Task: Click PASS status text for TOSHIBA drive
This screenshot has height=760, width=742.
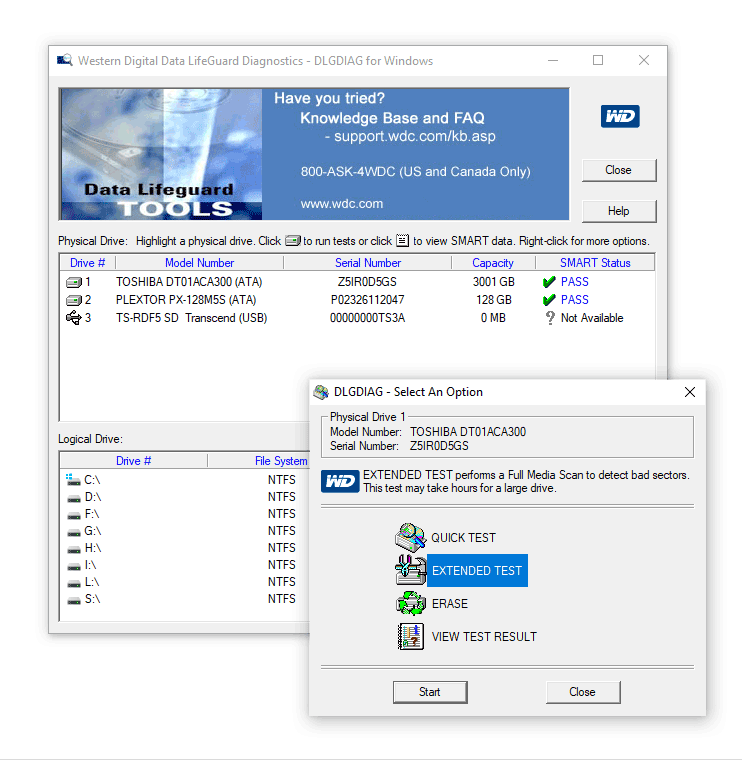Action: click(x=574, y=282)
